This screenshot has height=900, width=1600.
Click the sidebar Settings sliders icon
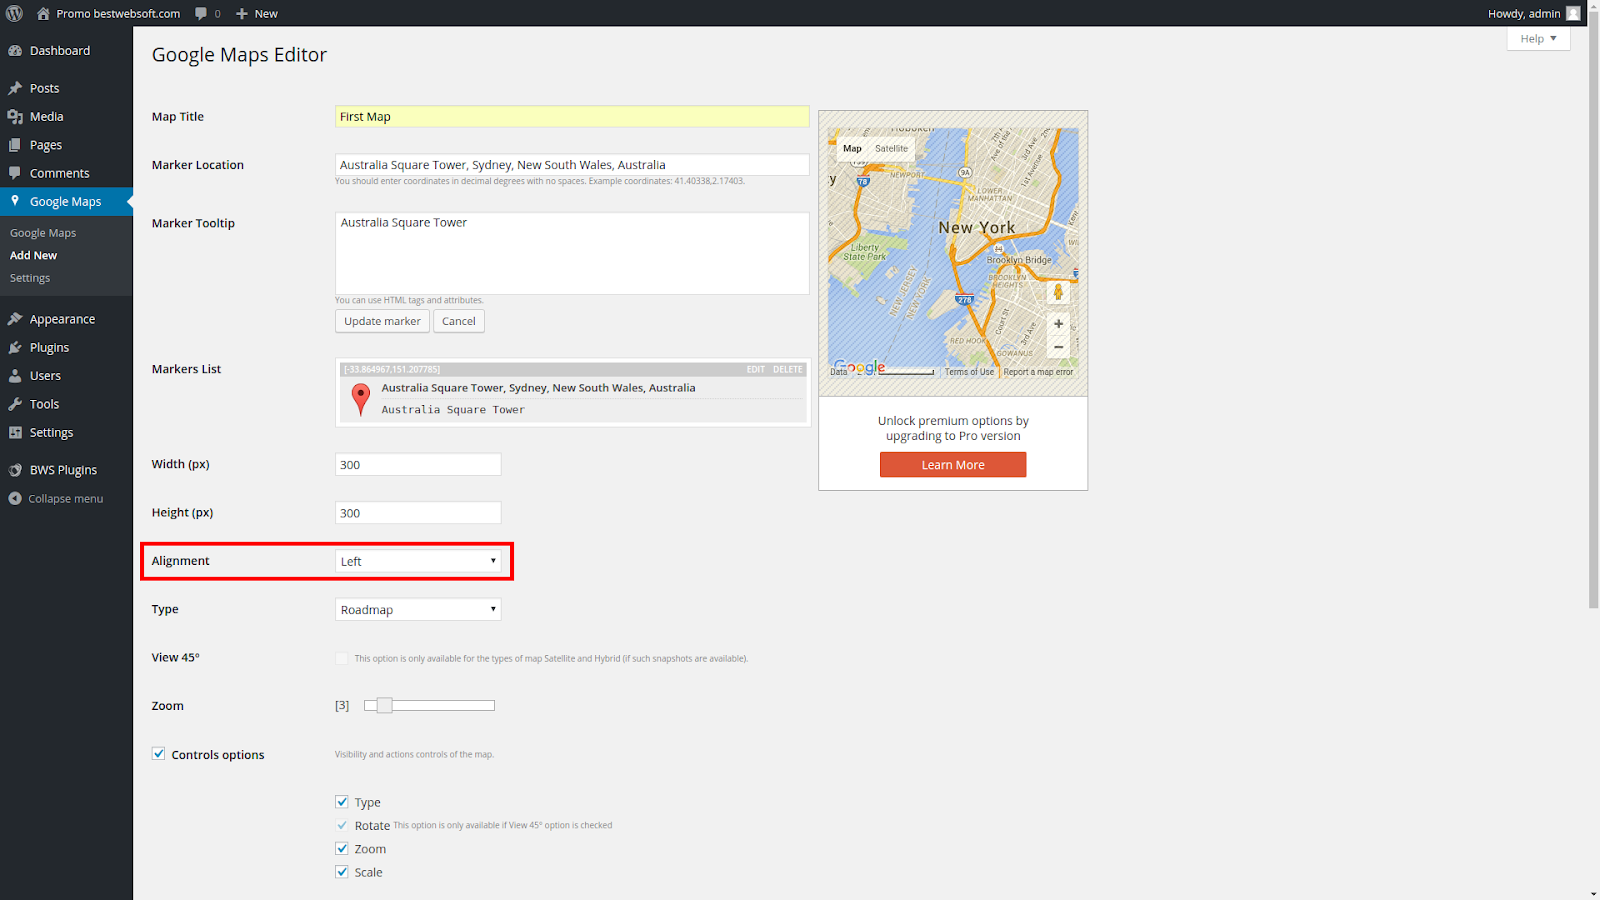coord(15,433)
